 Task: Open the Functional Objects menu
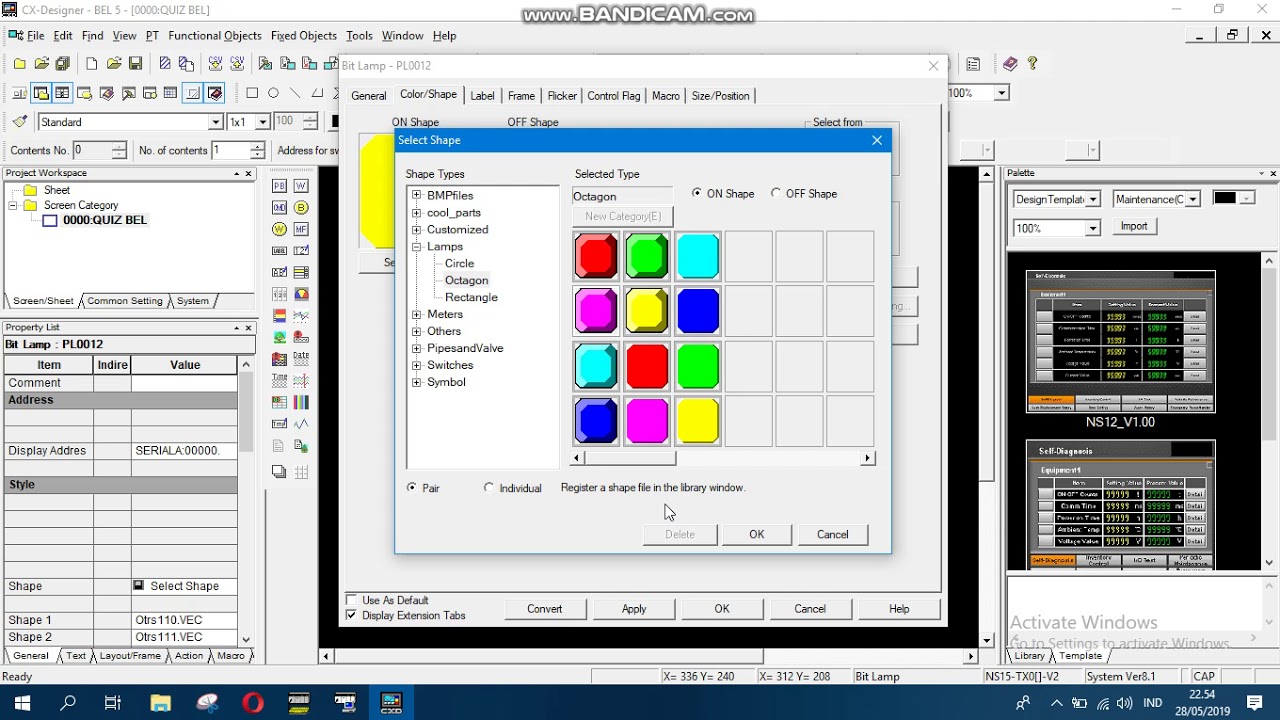coord(215,35)
